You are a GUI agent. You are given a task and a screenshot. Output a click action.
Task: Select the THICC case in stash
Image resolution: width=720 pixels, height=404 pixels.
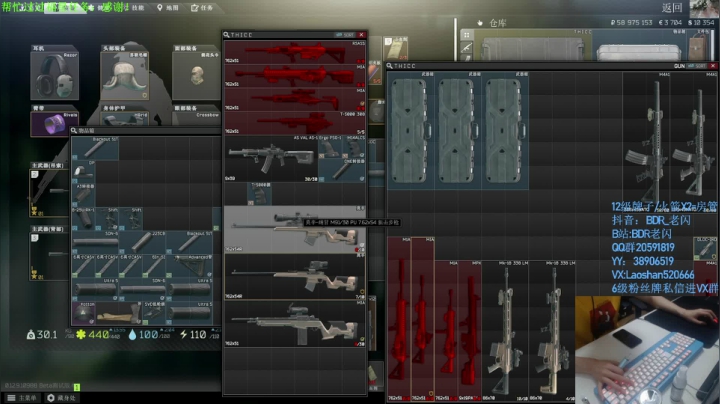point(532,46)
